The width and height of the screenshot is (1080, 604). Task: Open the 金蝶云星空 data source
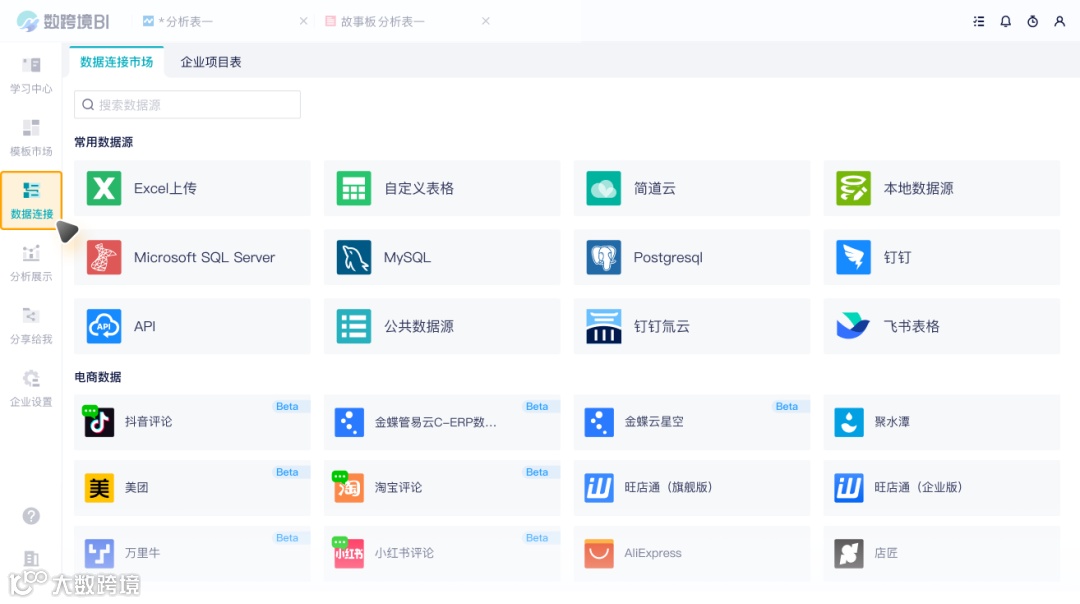coord(692,421)
